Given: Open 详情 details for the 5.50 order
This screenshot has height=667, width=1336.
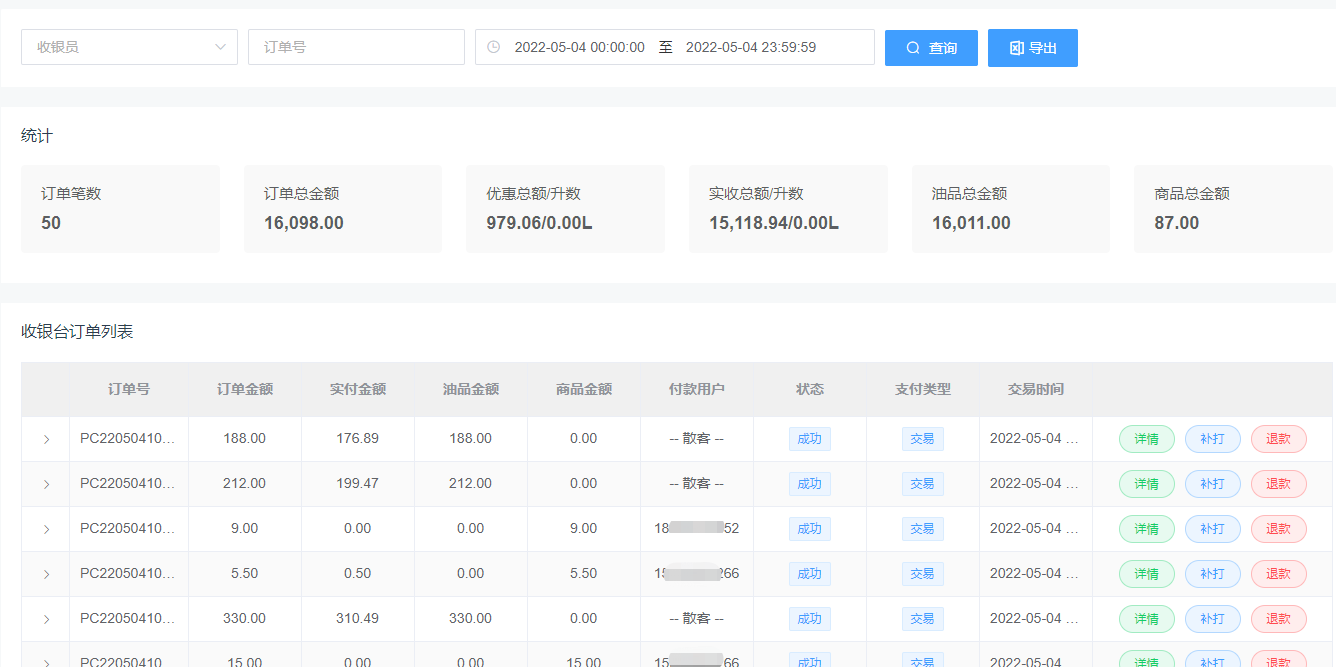Looking at the screenshot, I should [x=1147, y=574].
